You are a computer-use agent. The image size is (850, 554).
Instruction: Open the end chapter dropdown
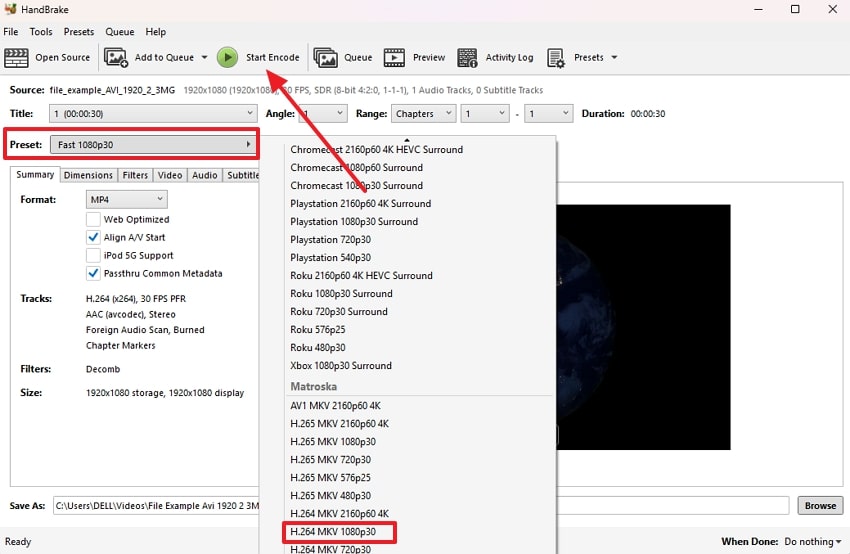click(549, 114)
